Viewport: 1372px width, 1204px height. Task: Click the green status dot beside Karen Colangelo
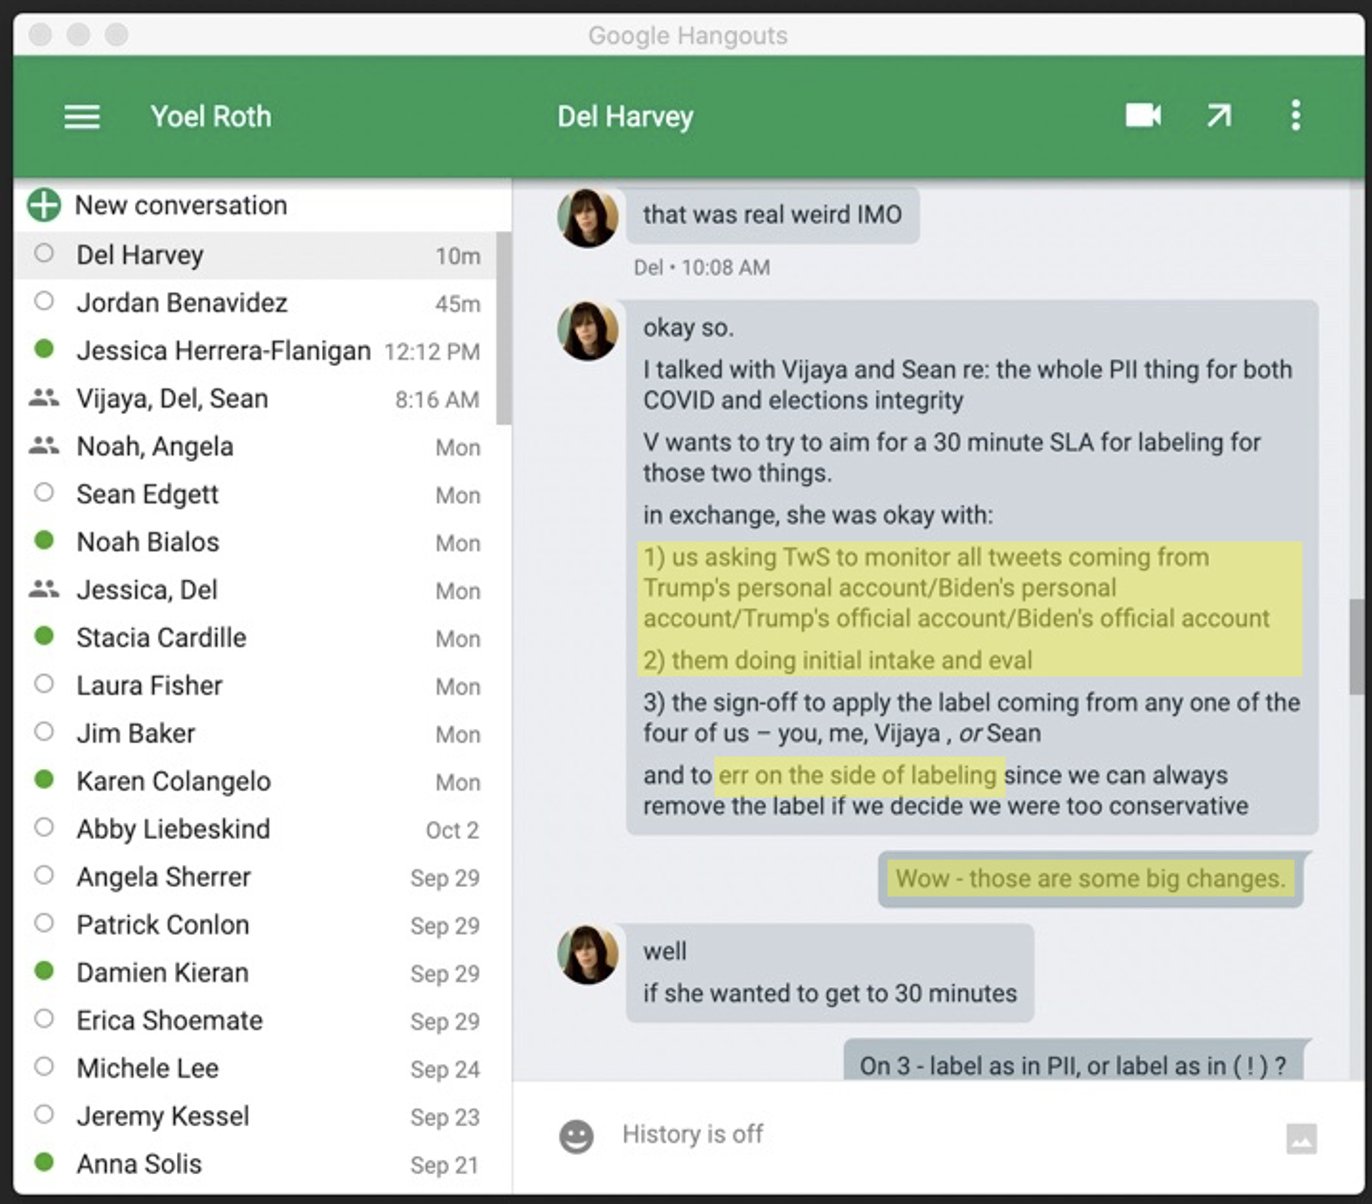coord(44,779)
